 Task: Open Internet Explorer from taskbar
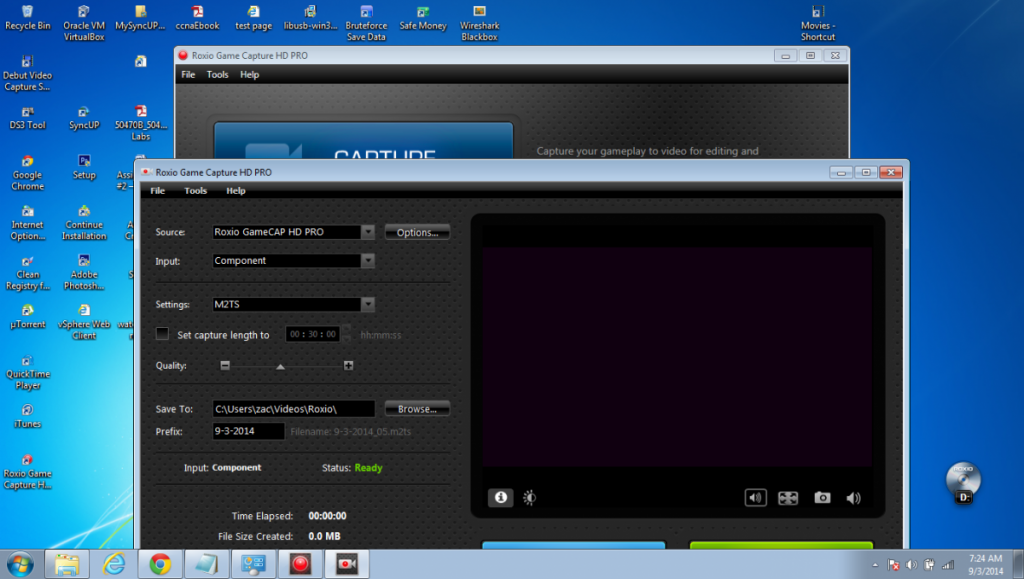114,564
